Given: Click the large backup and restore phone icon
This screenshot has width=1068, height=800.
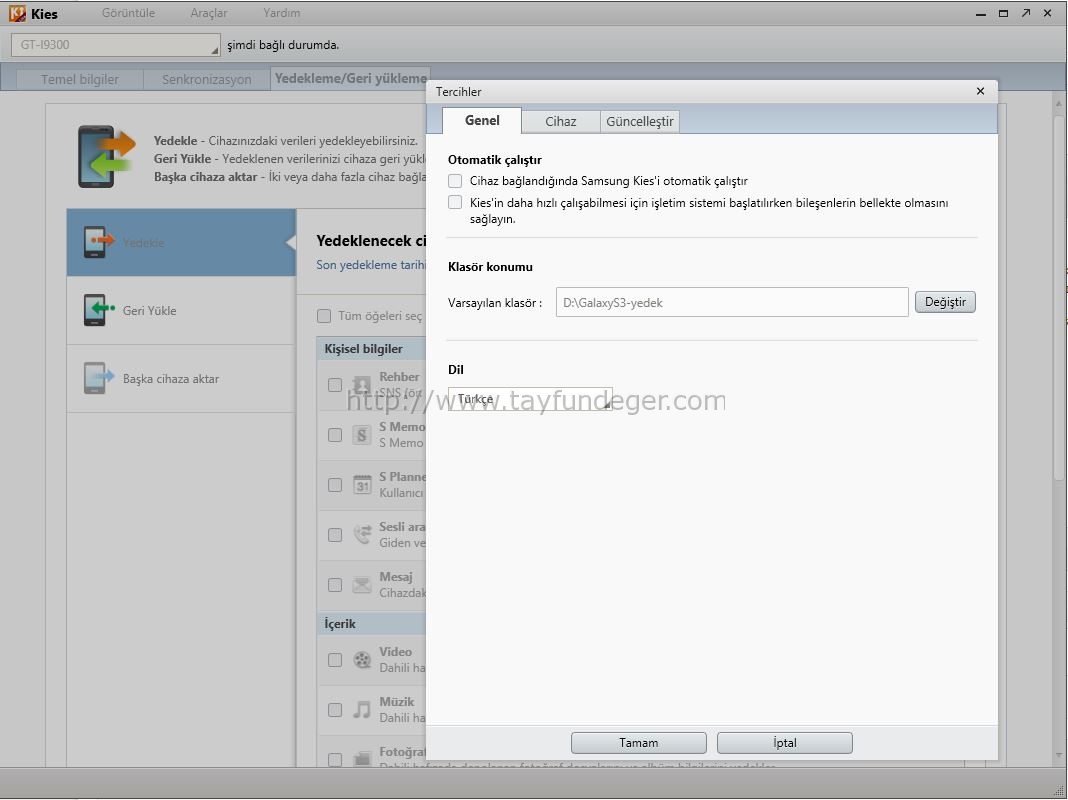Looking at the screenshot, I should (x=106, y=157).
